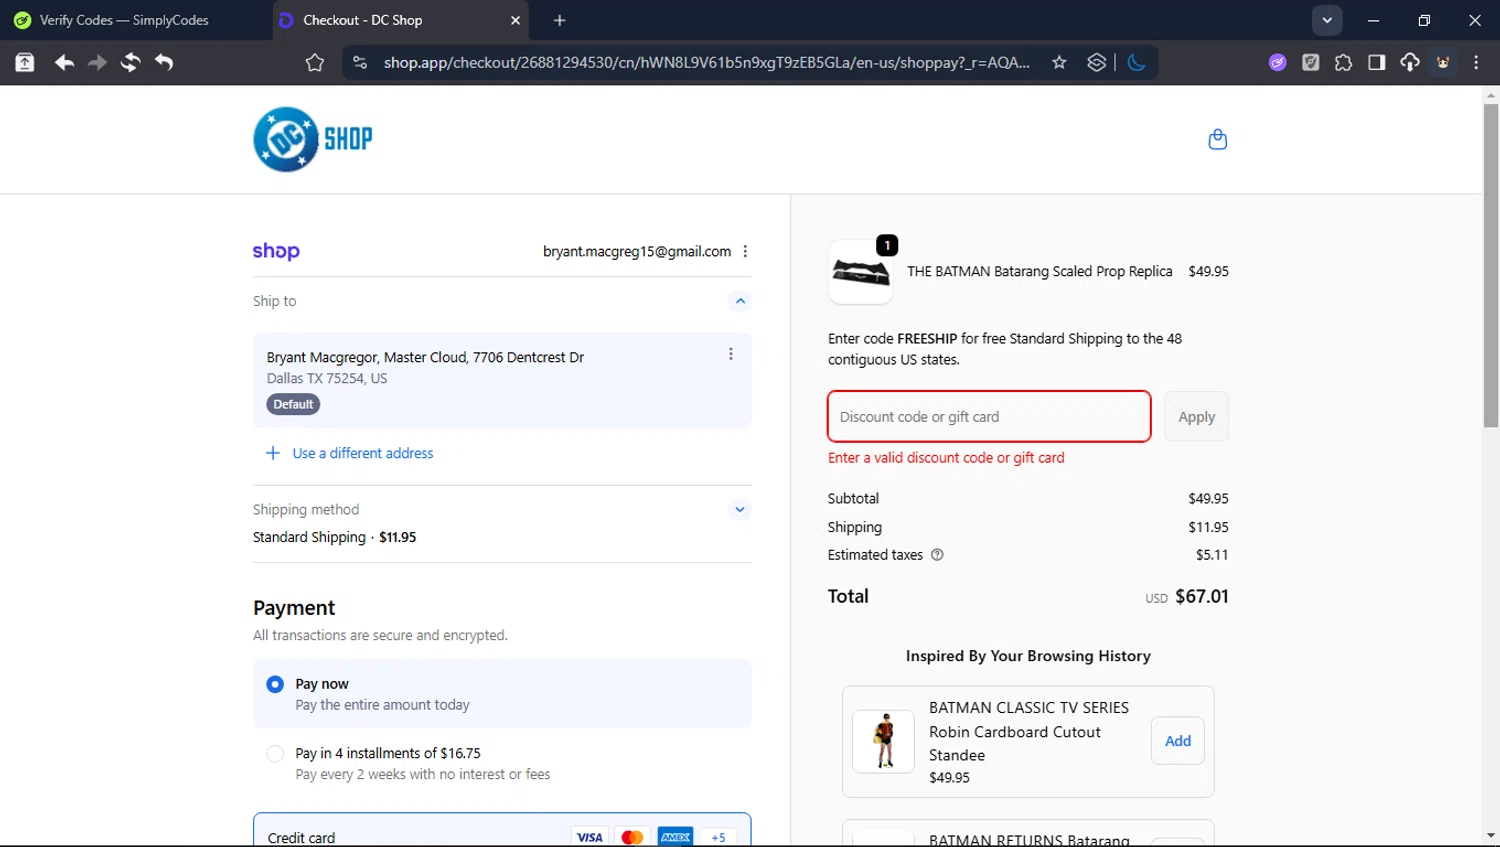Image resolution: width=1500 pixels, height=847 pixels.
Task: Click the Default address badge
Action: pyautogui.click(x=293, y=404)
